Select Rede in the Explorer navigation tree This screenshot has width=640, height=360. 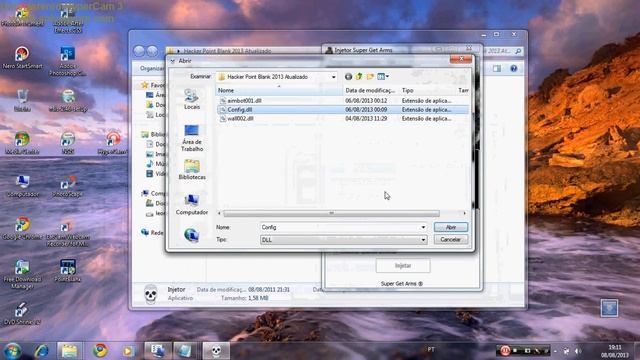[x=153, y=233]
